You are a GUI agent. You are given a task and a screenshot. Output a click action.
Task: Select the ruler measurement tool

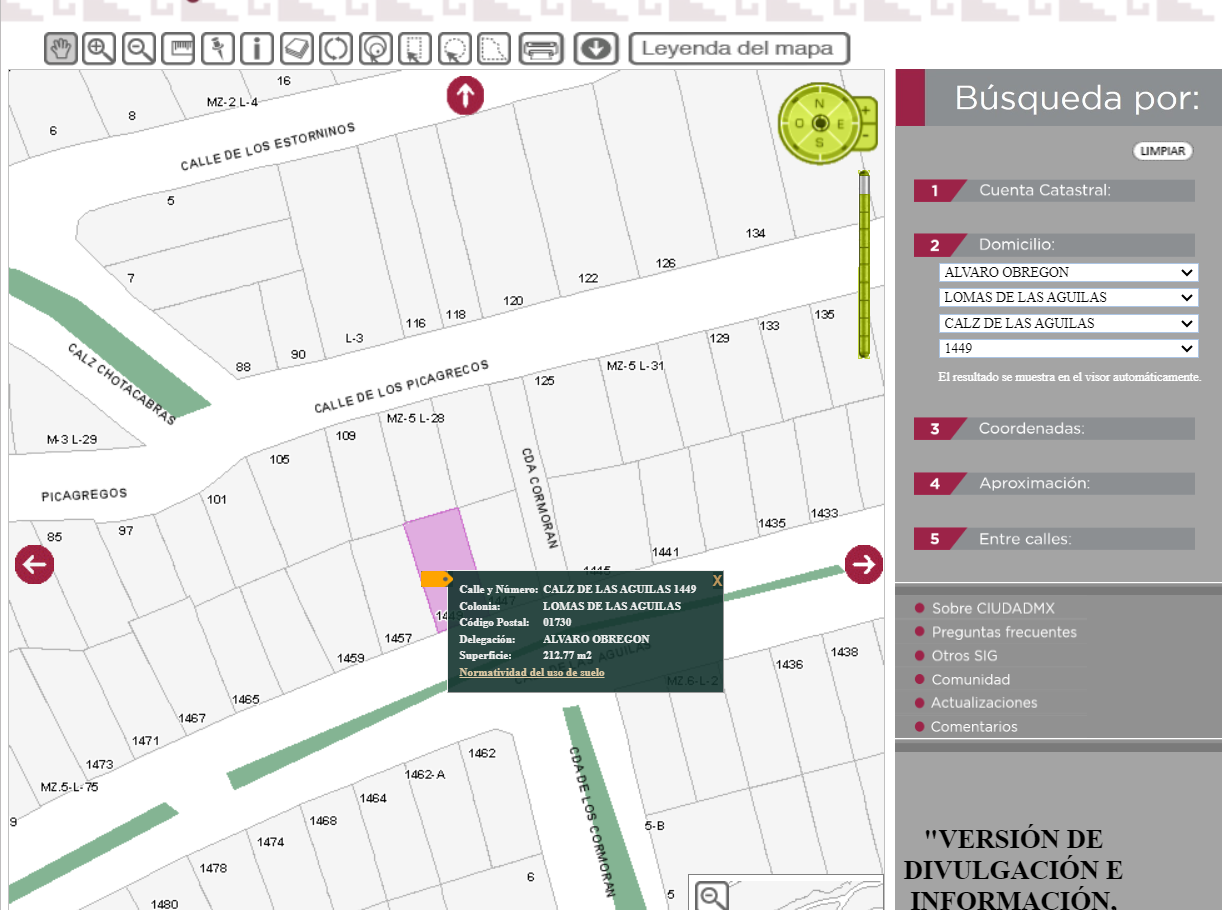[178, 48]
